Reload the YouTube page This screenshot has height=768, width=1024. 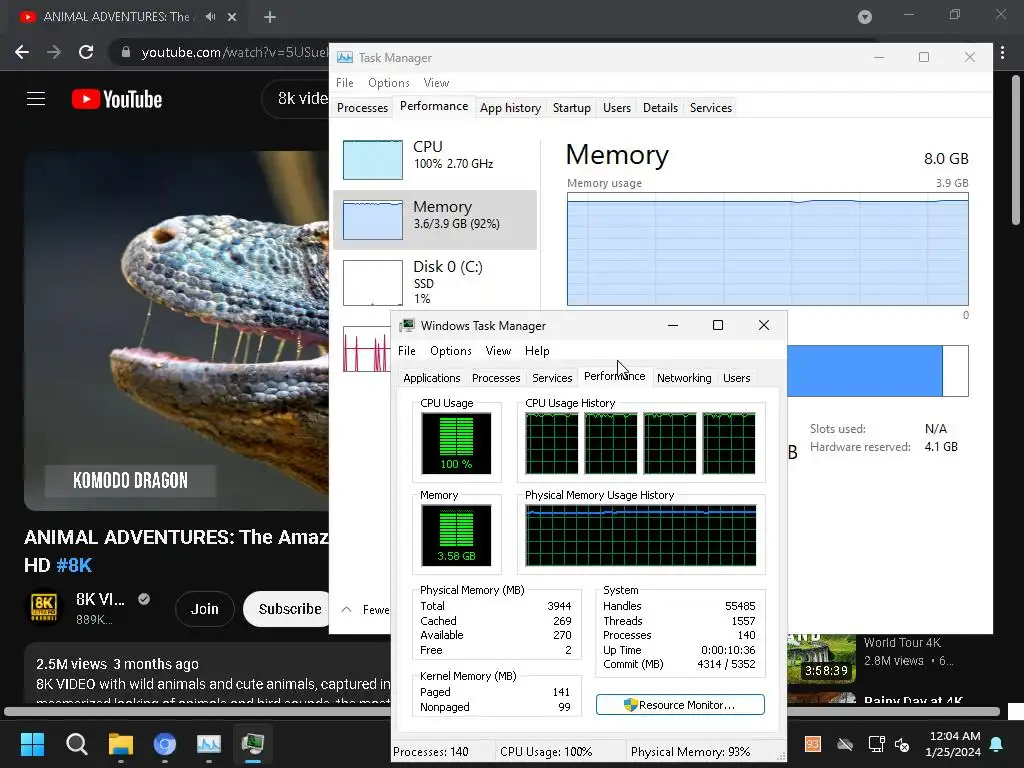click(86, 52)
